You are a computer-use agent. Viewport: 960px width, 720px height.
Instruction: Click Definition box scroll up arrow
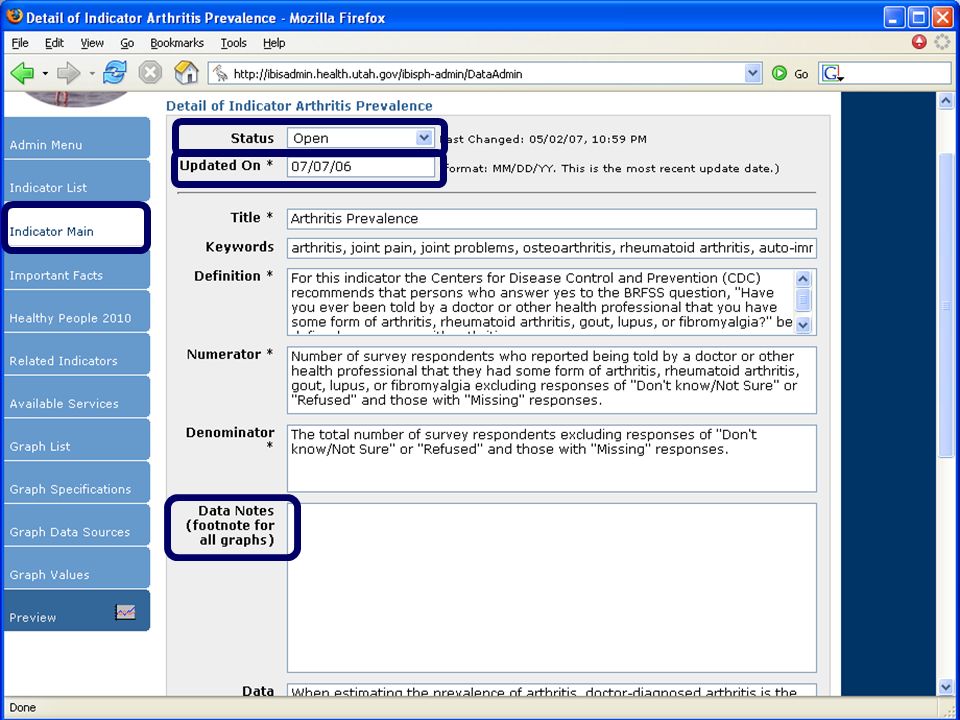coord(803,279)
